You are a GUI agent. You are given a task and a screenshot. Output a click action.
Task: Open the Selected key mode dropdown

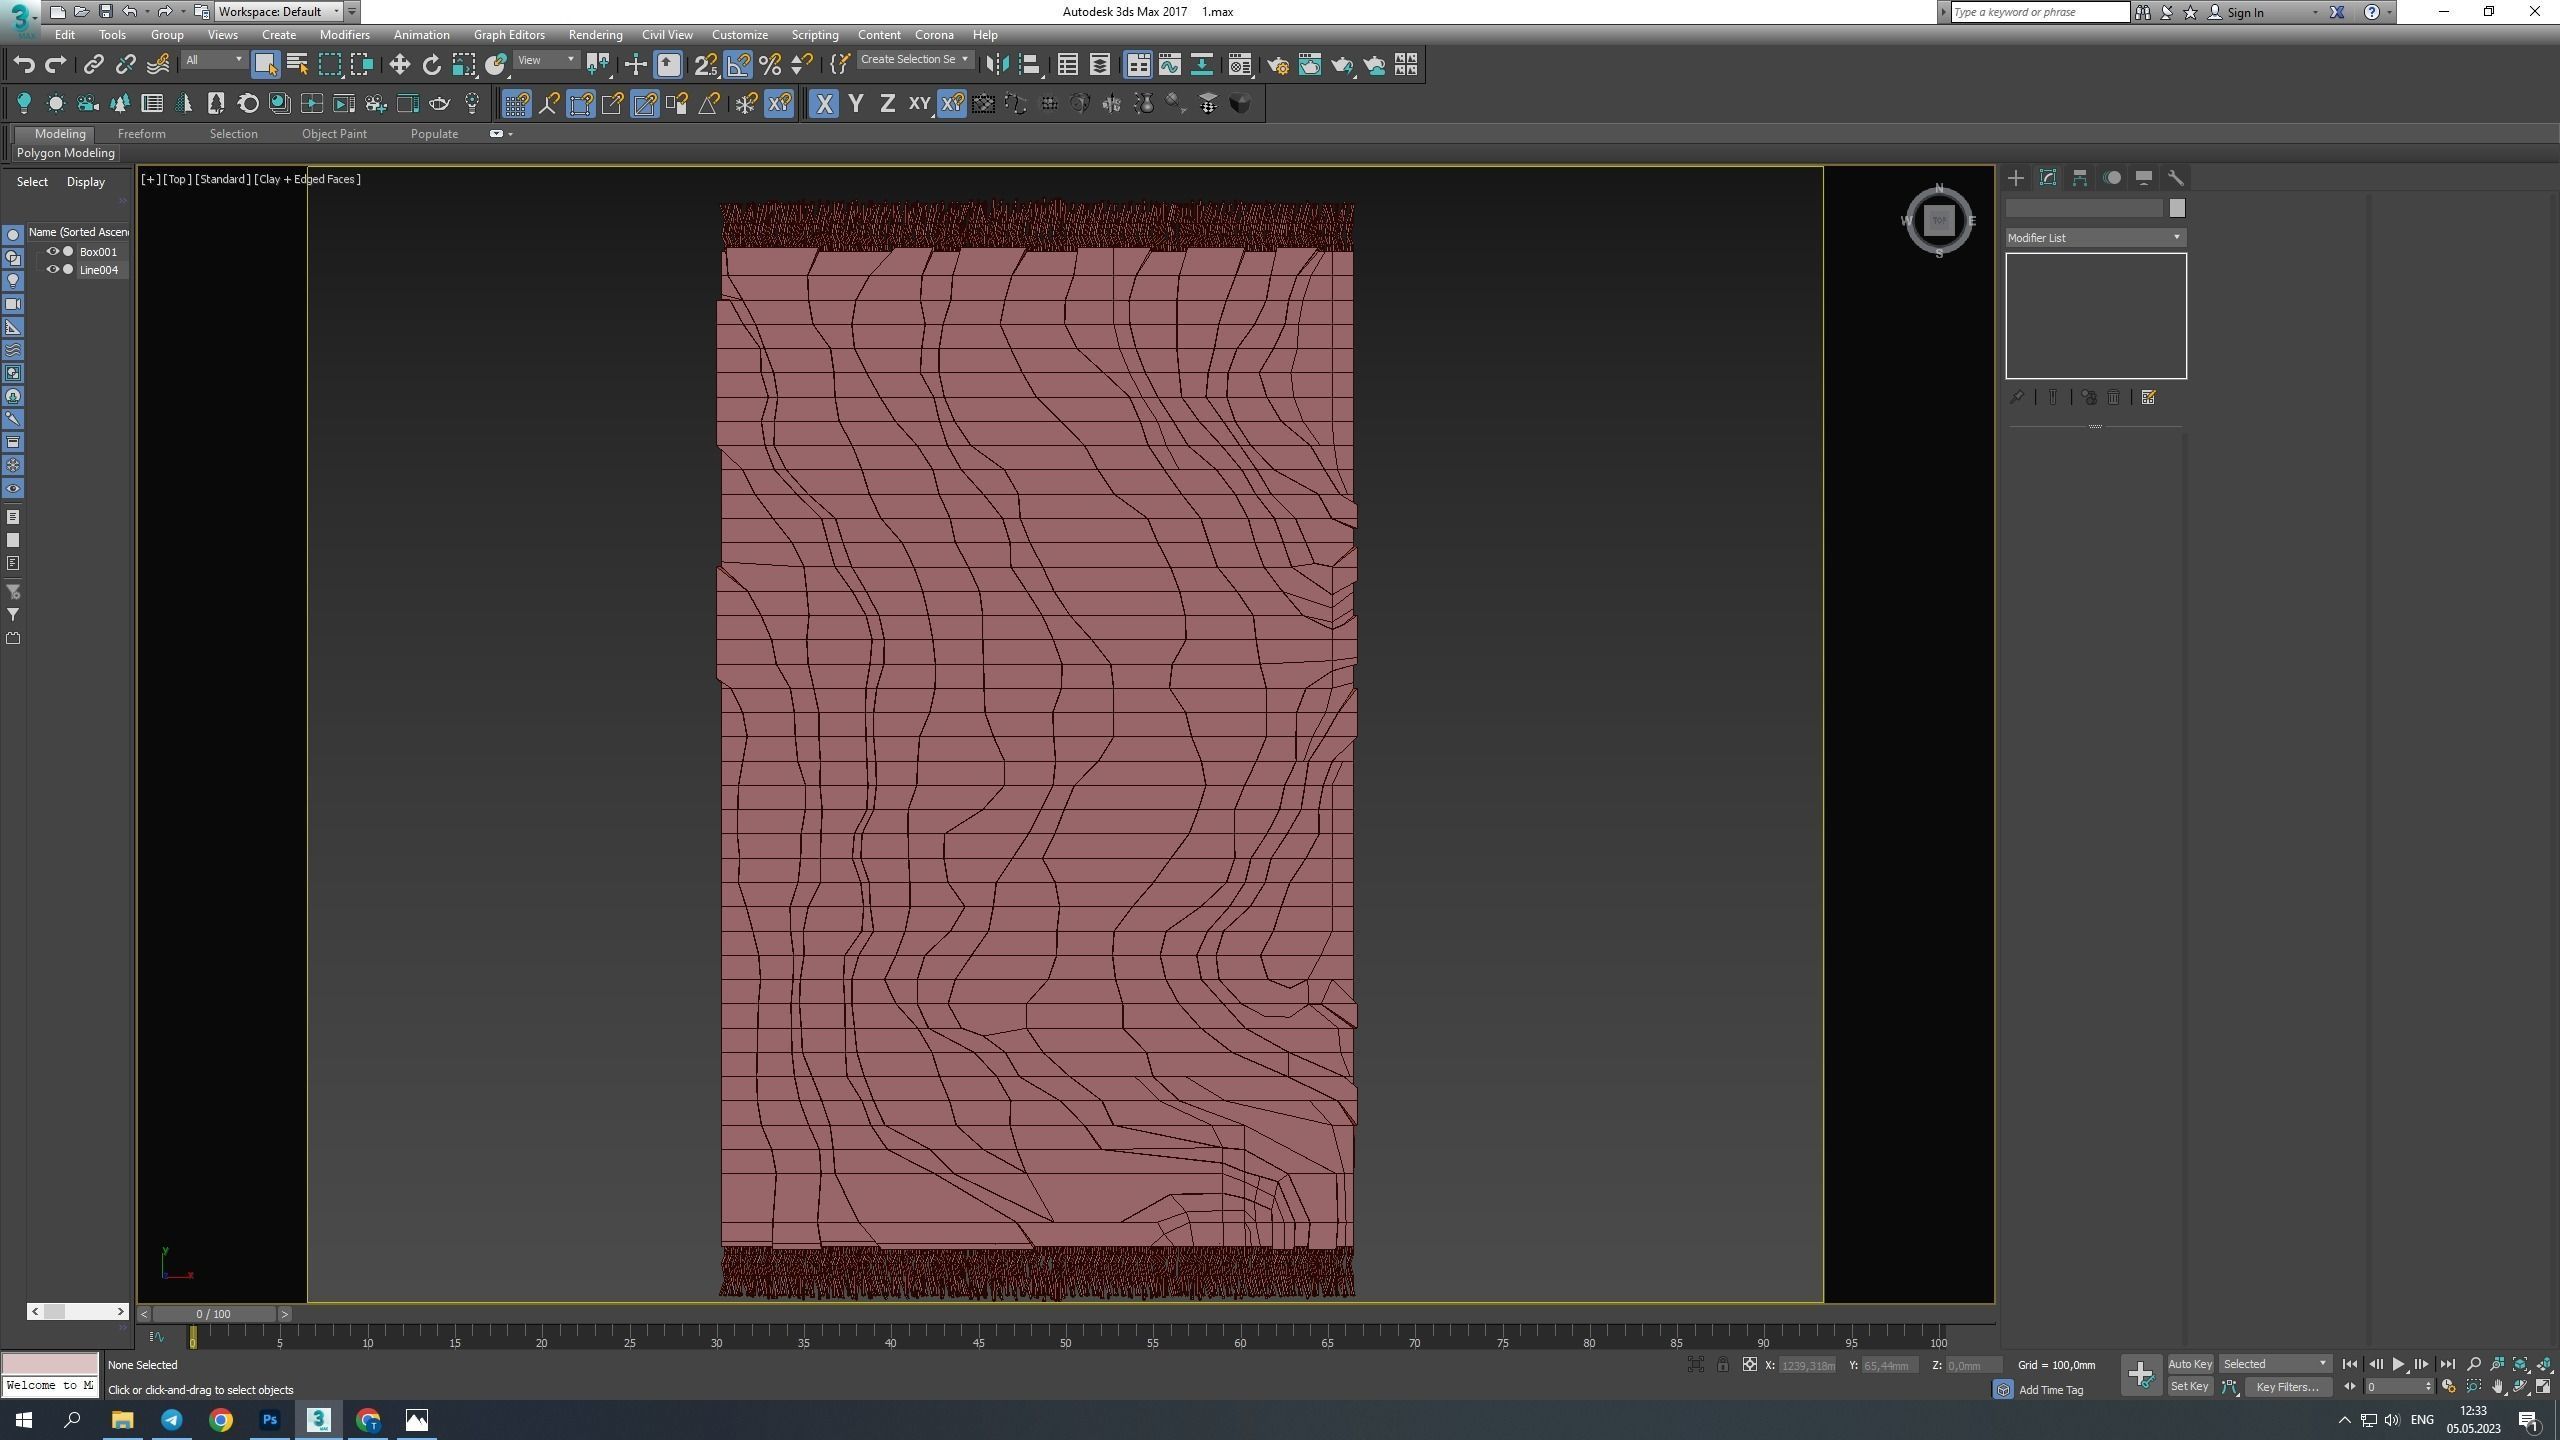[2275, 1364]
